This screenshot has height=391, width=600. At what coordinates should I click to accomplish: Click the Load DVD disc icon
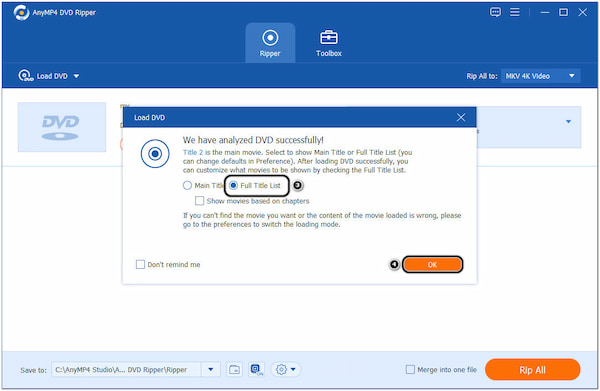[x=25, y=76]
